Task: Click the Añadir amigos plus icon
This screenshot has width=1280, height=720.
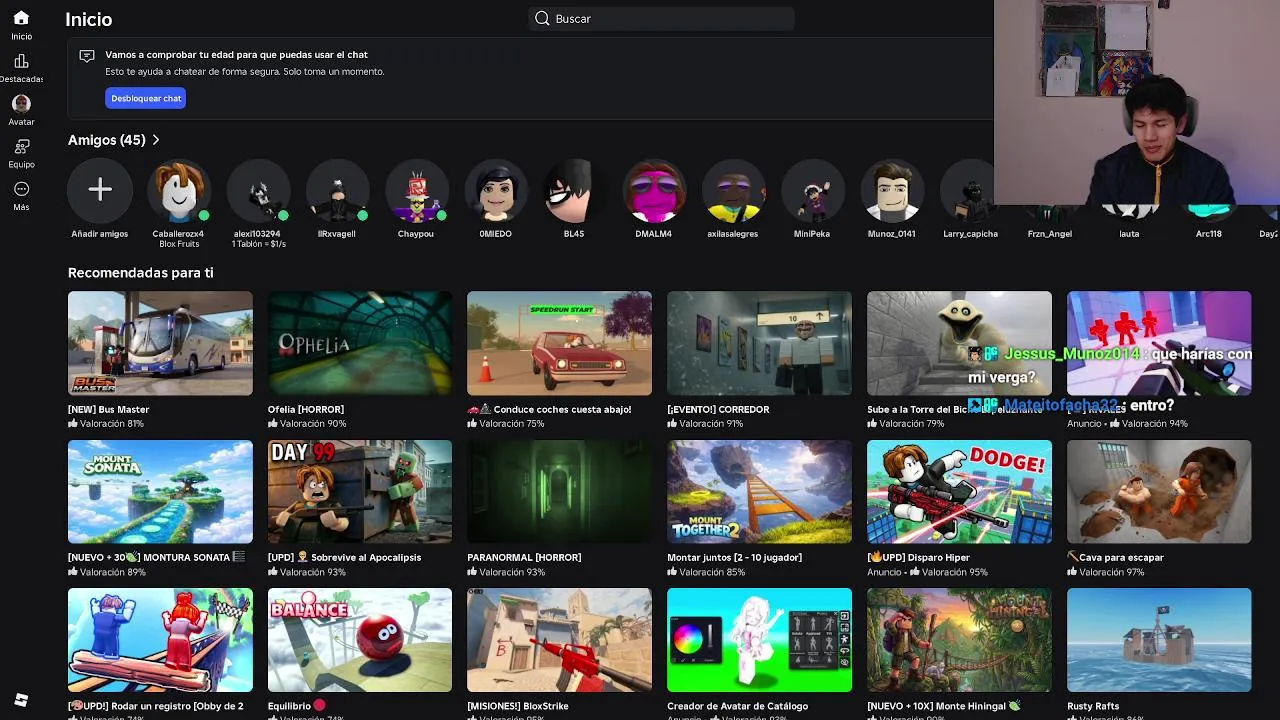Action: click(x=100, y=190)
